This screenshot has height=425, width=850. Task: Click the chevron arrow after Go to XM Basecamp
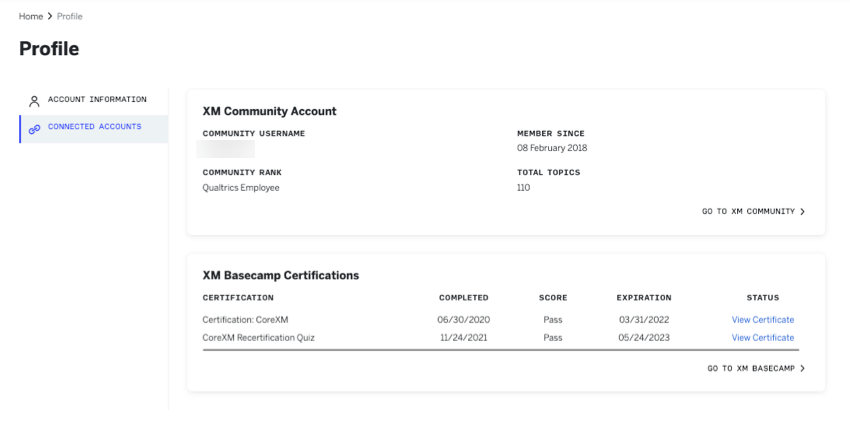point(803,369)
